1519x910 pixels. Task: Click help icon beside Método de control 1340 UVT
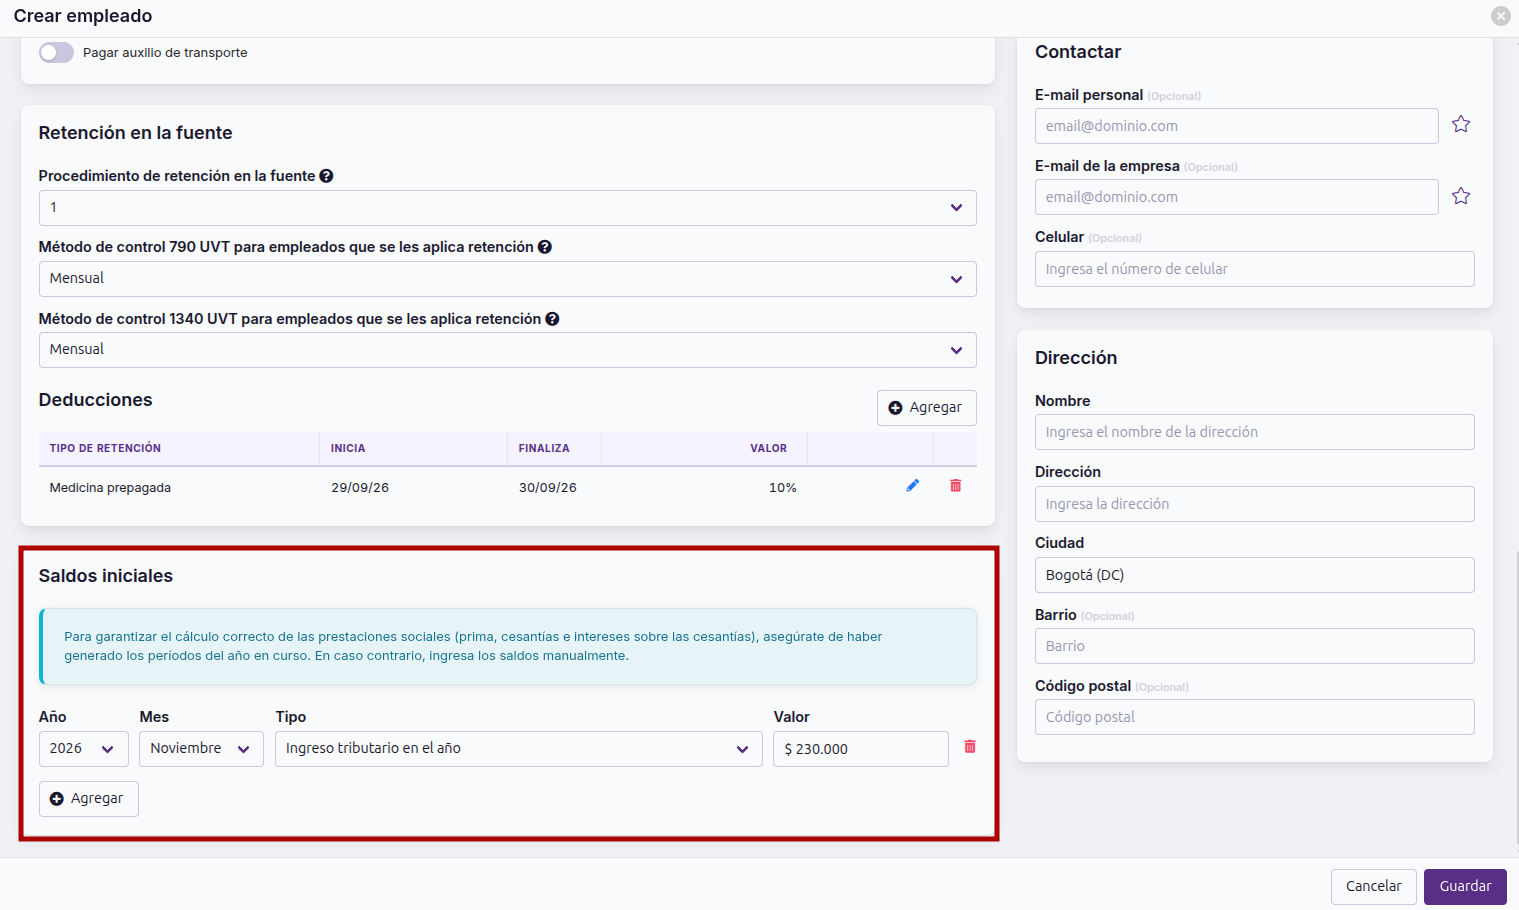(x=552, y=319)
